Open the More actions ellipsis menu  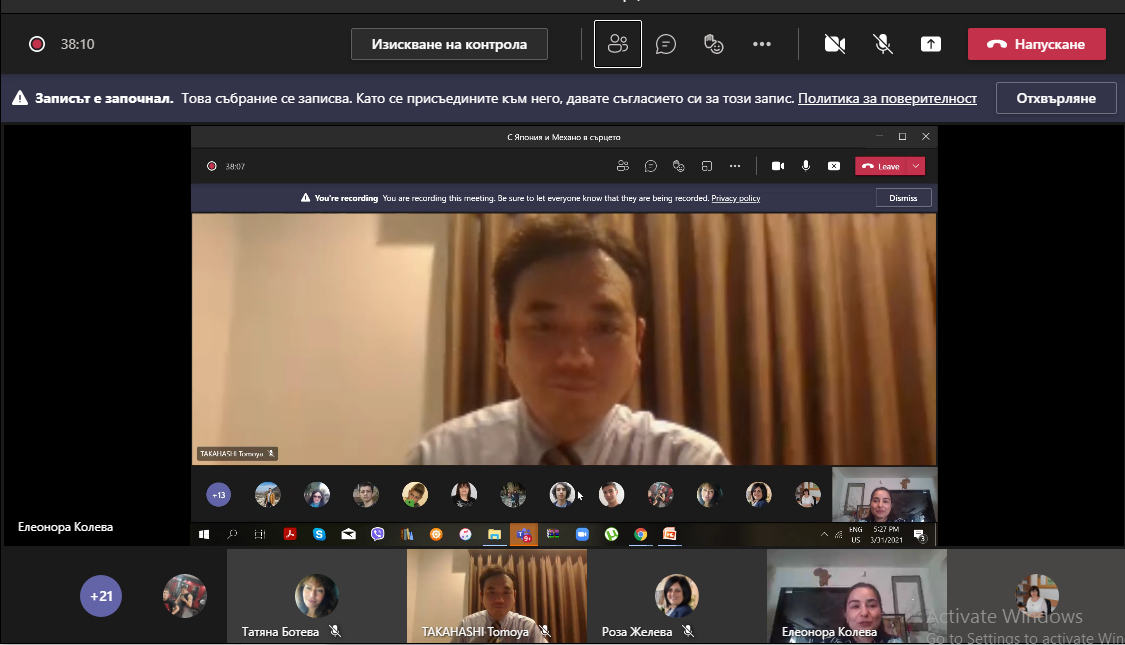click(762, 44)
